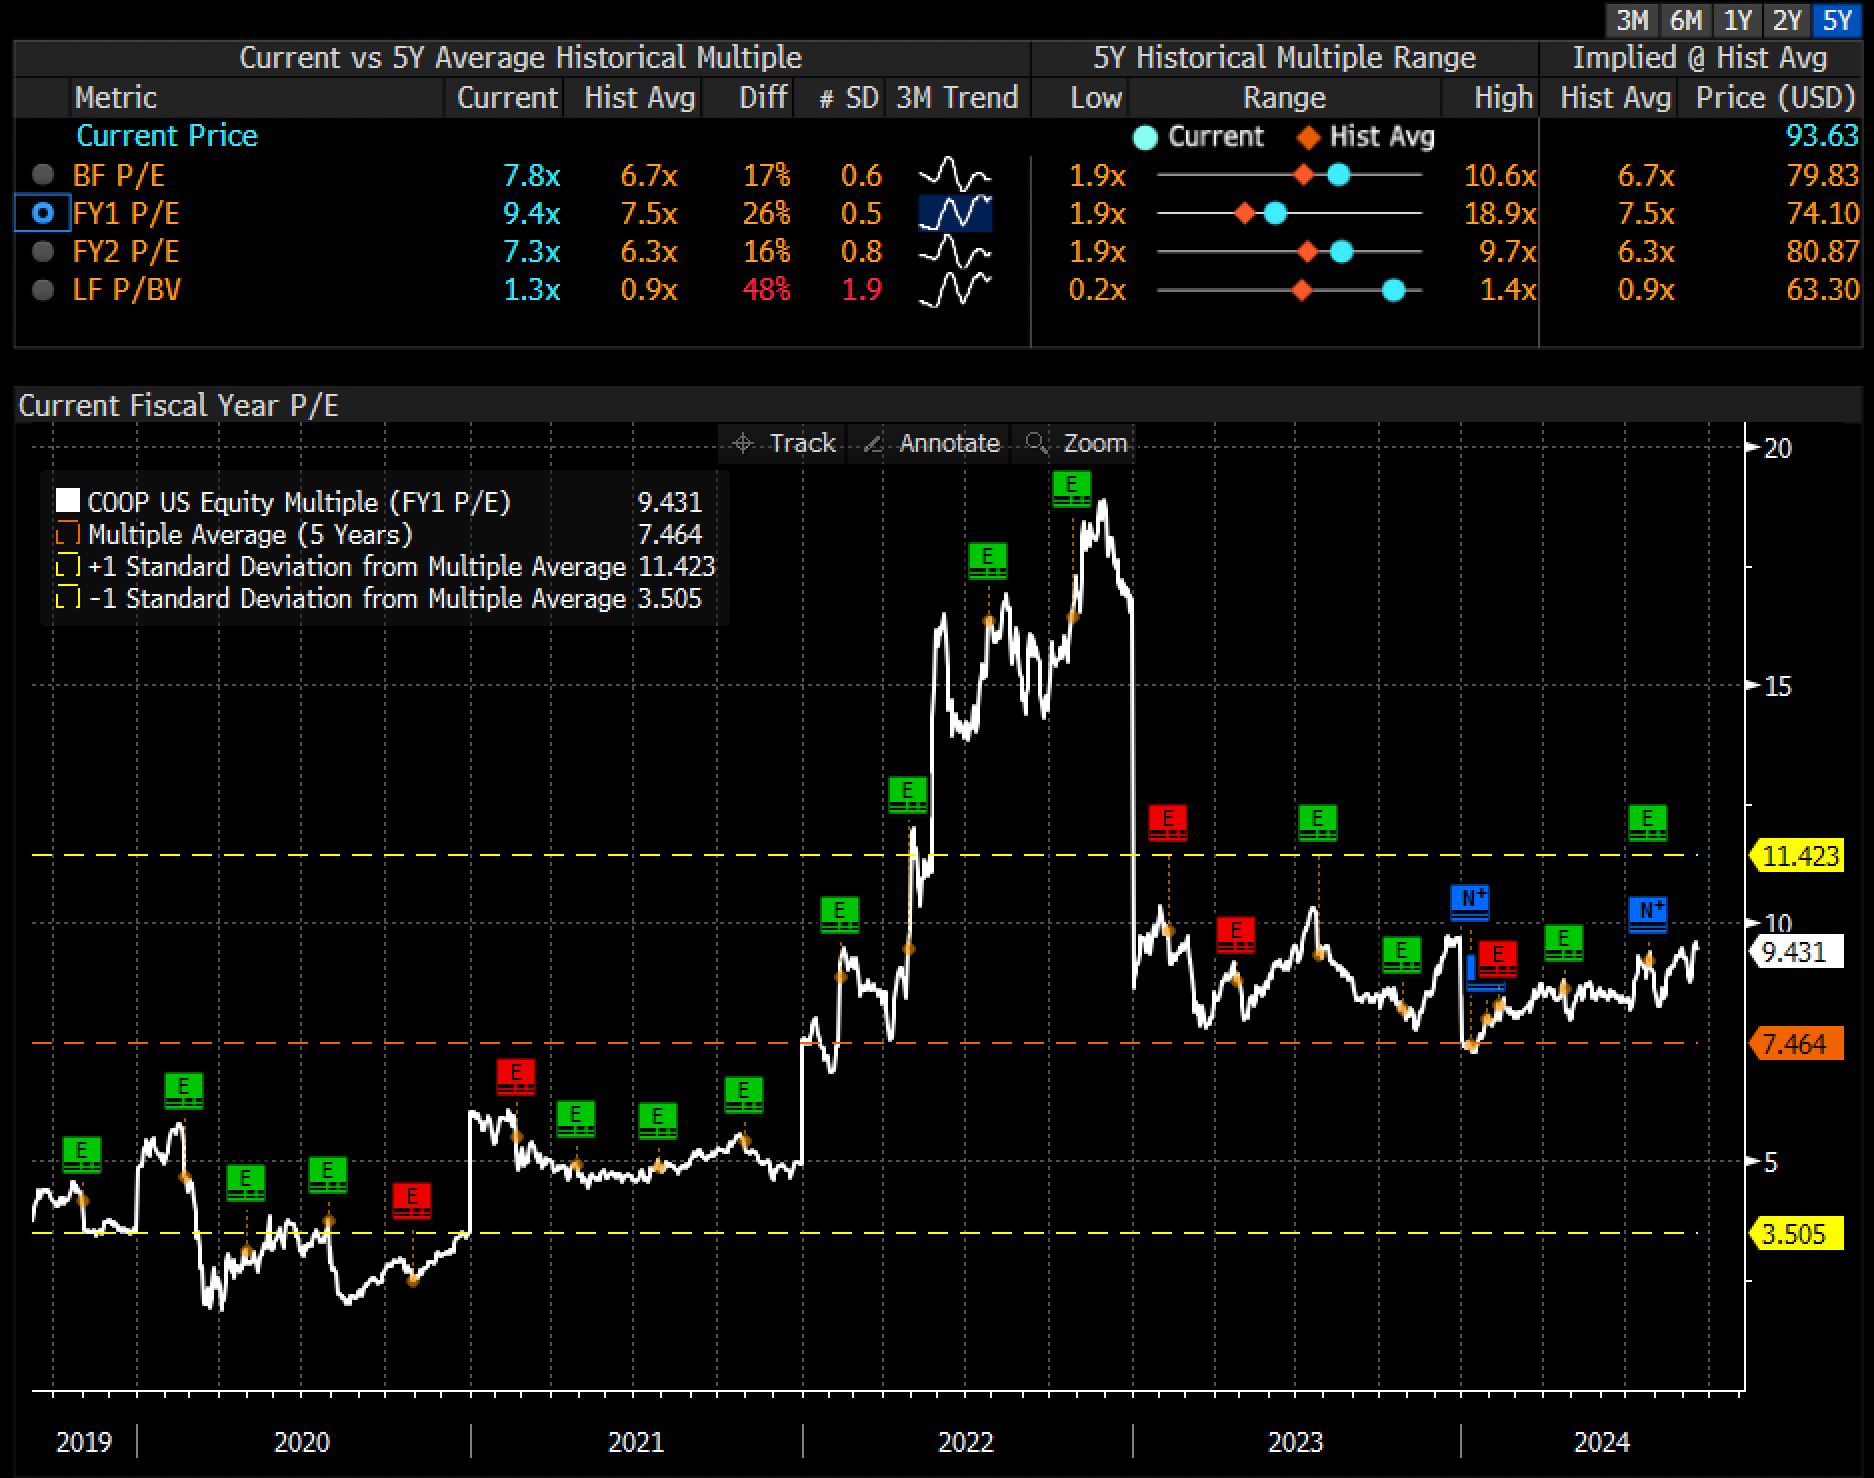Click the 18.9x high value
Screen dimensions: 1874x1478
(x=1500, y=214)
